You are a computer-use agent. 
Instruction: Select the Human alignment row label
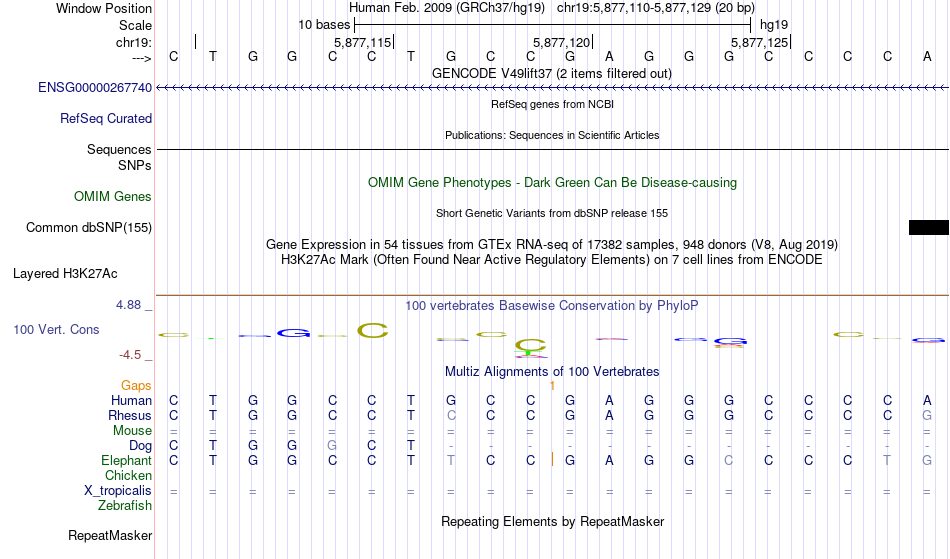tap(131, 400)
